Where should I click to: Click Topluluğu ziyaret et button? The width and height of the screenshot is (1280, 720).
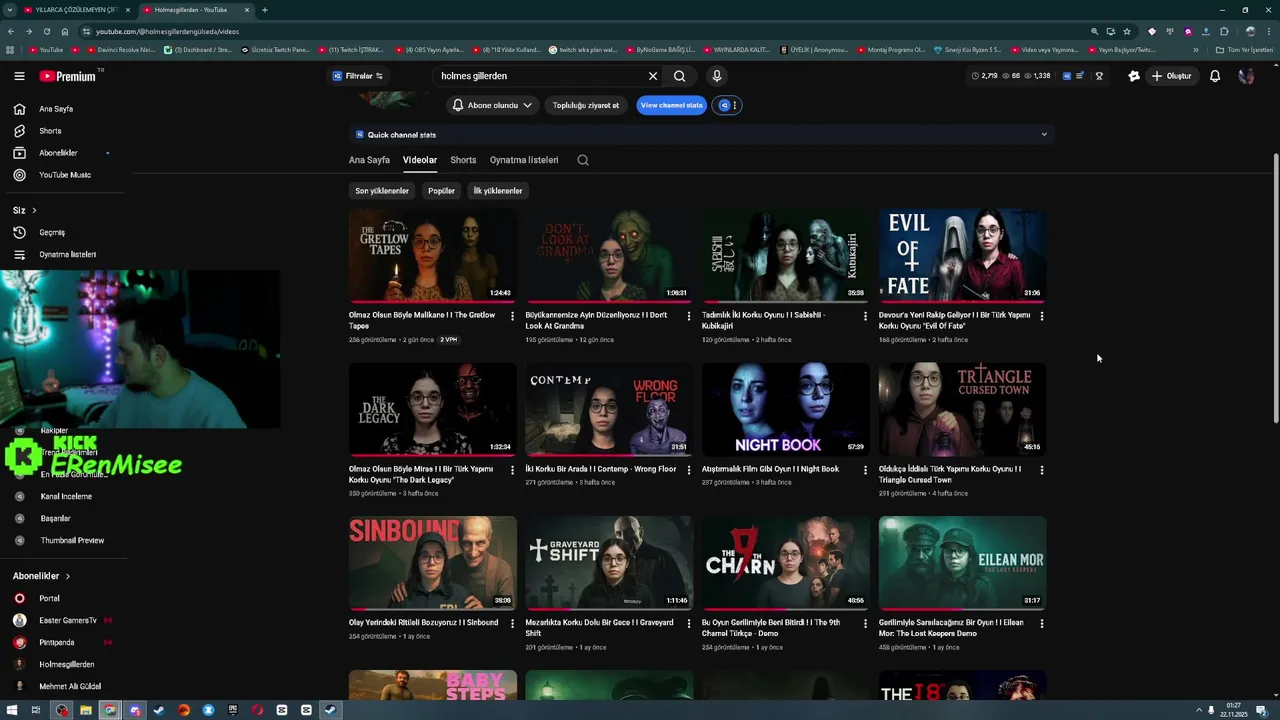point(586,105)
